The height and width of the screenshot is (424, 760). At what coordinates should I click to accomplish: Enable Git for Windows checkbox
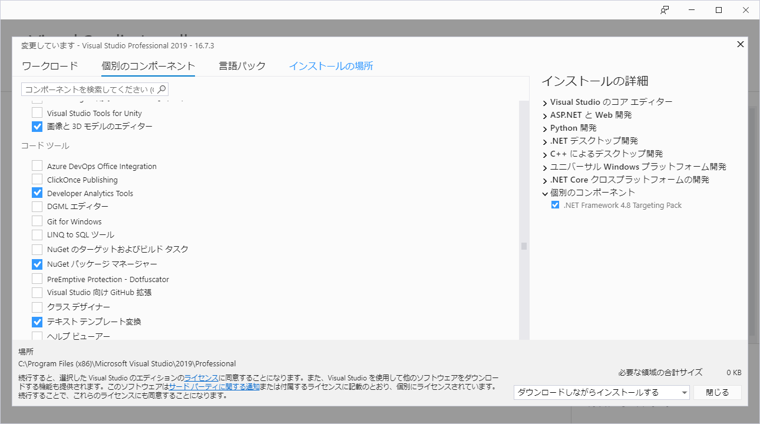pos(37,221)
